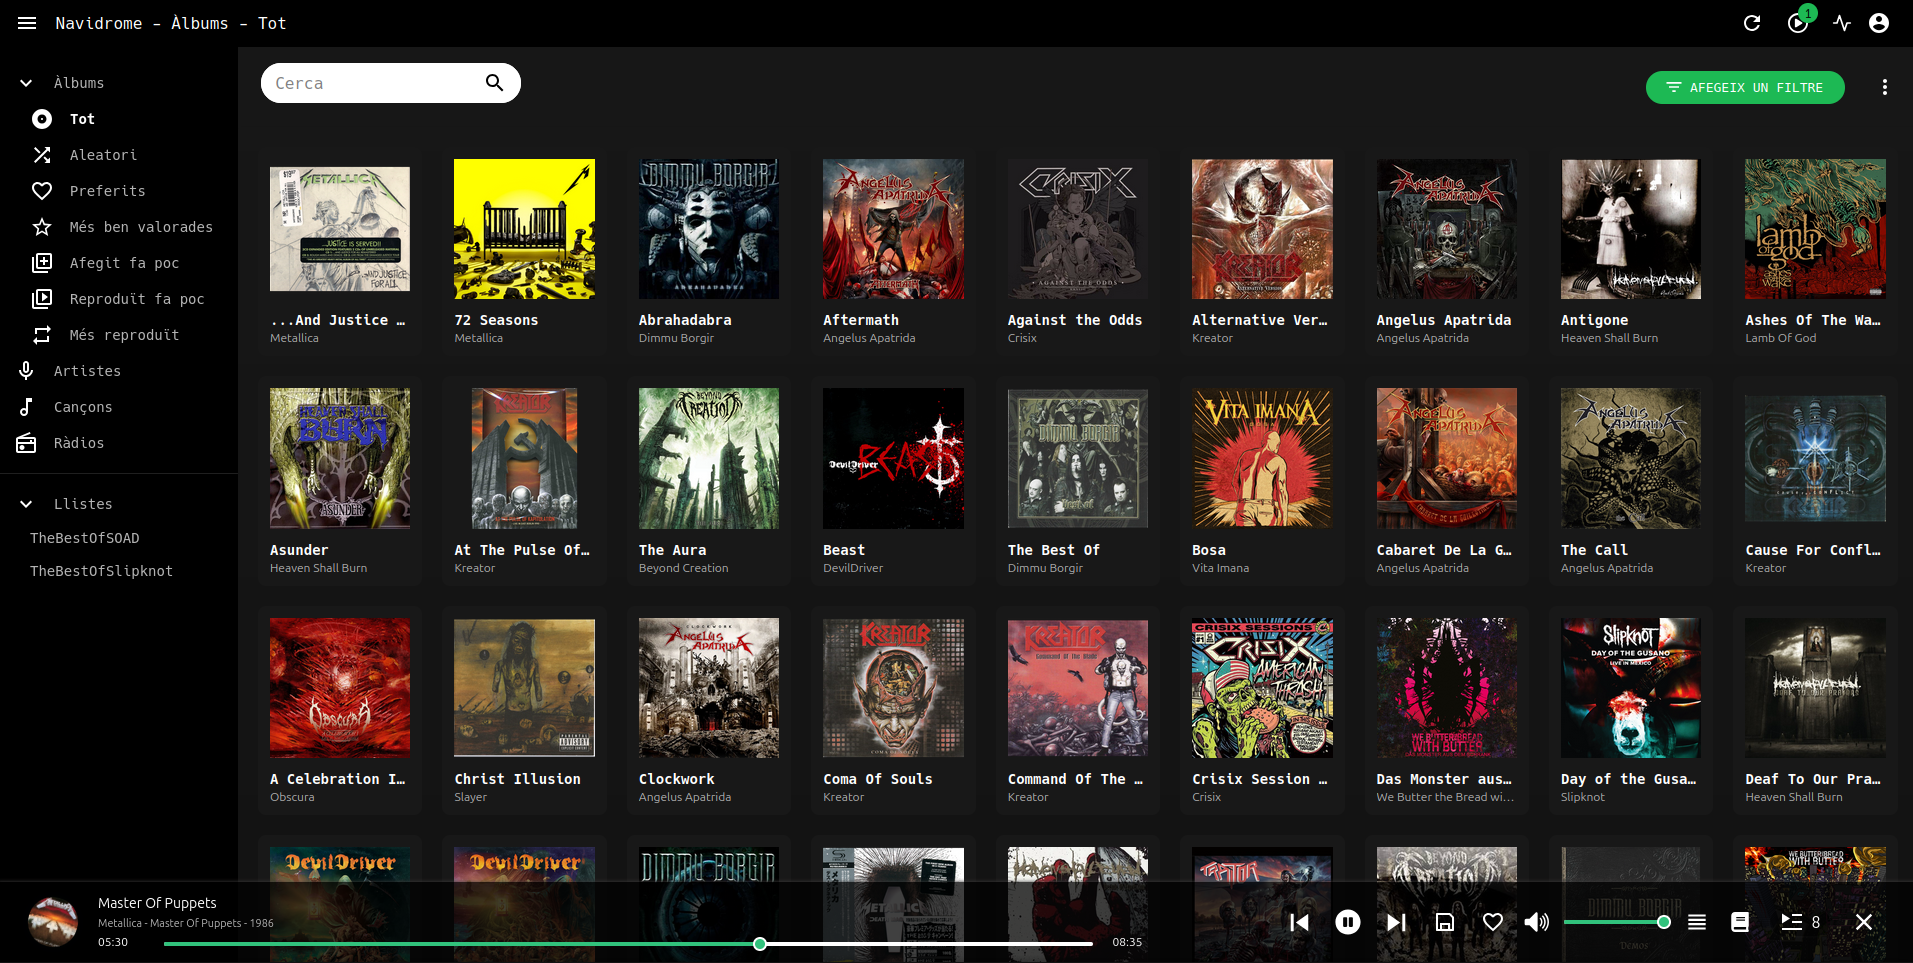This screenshot has height=963, width=1913.
Task: Click the DevilDriver artist link under Beast
Action: click(x=853, y=568)
